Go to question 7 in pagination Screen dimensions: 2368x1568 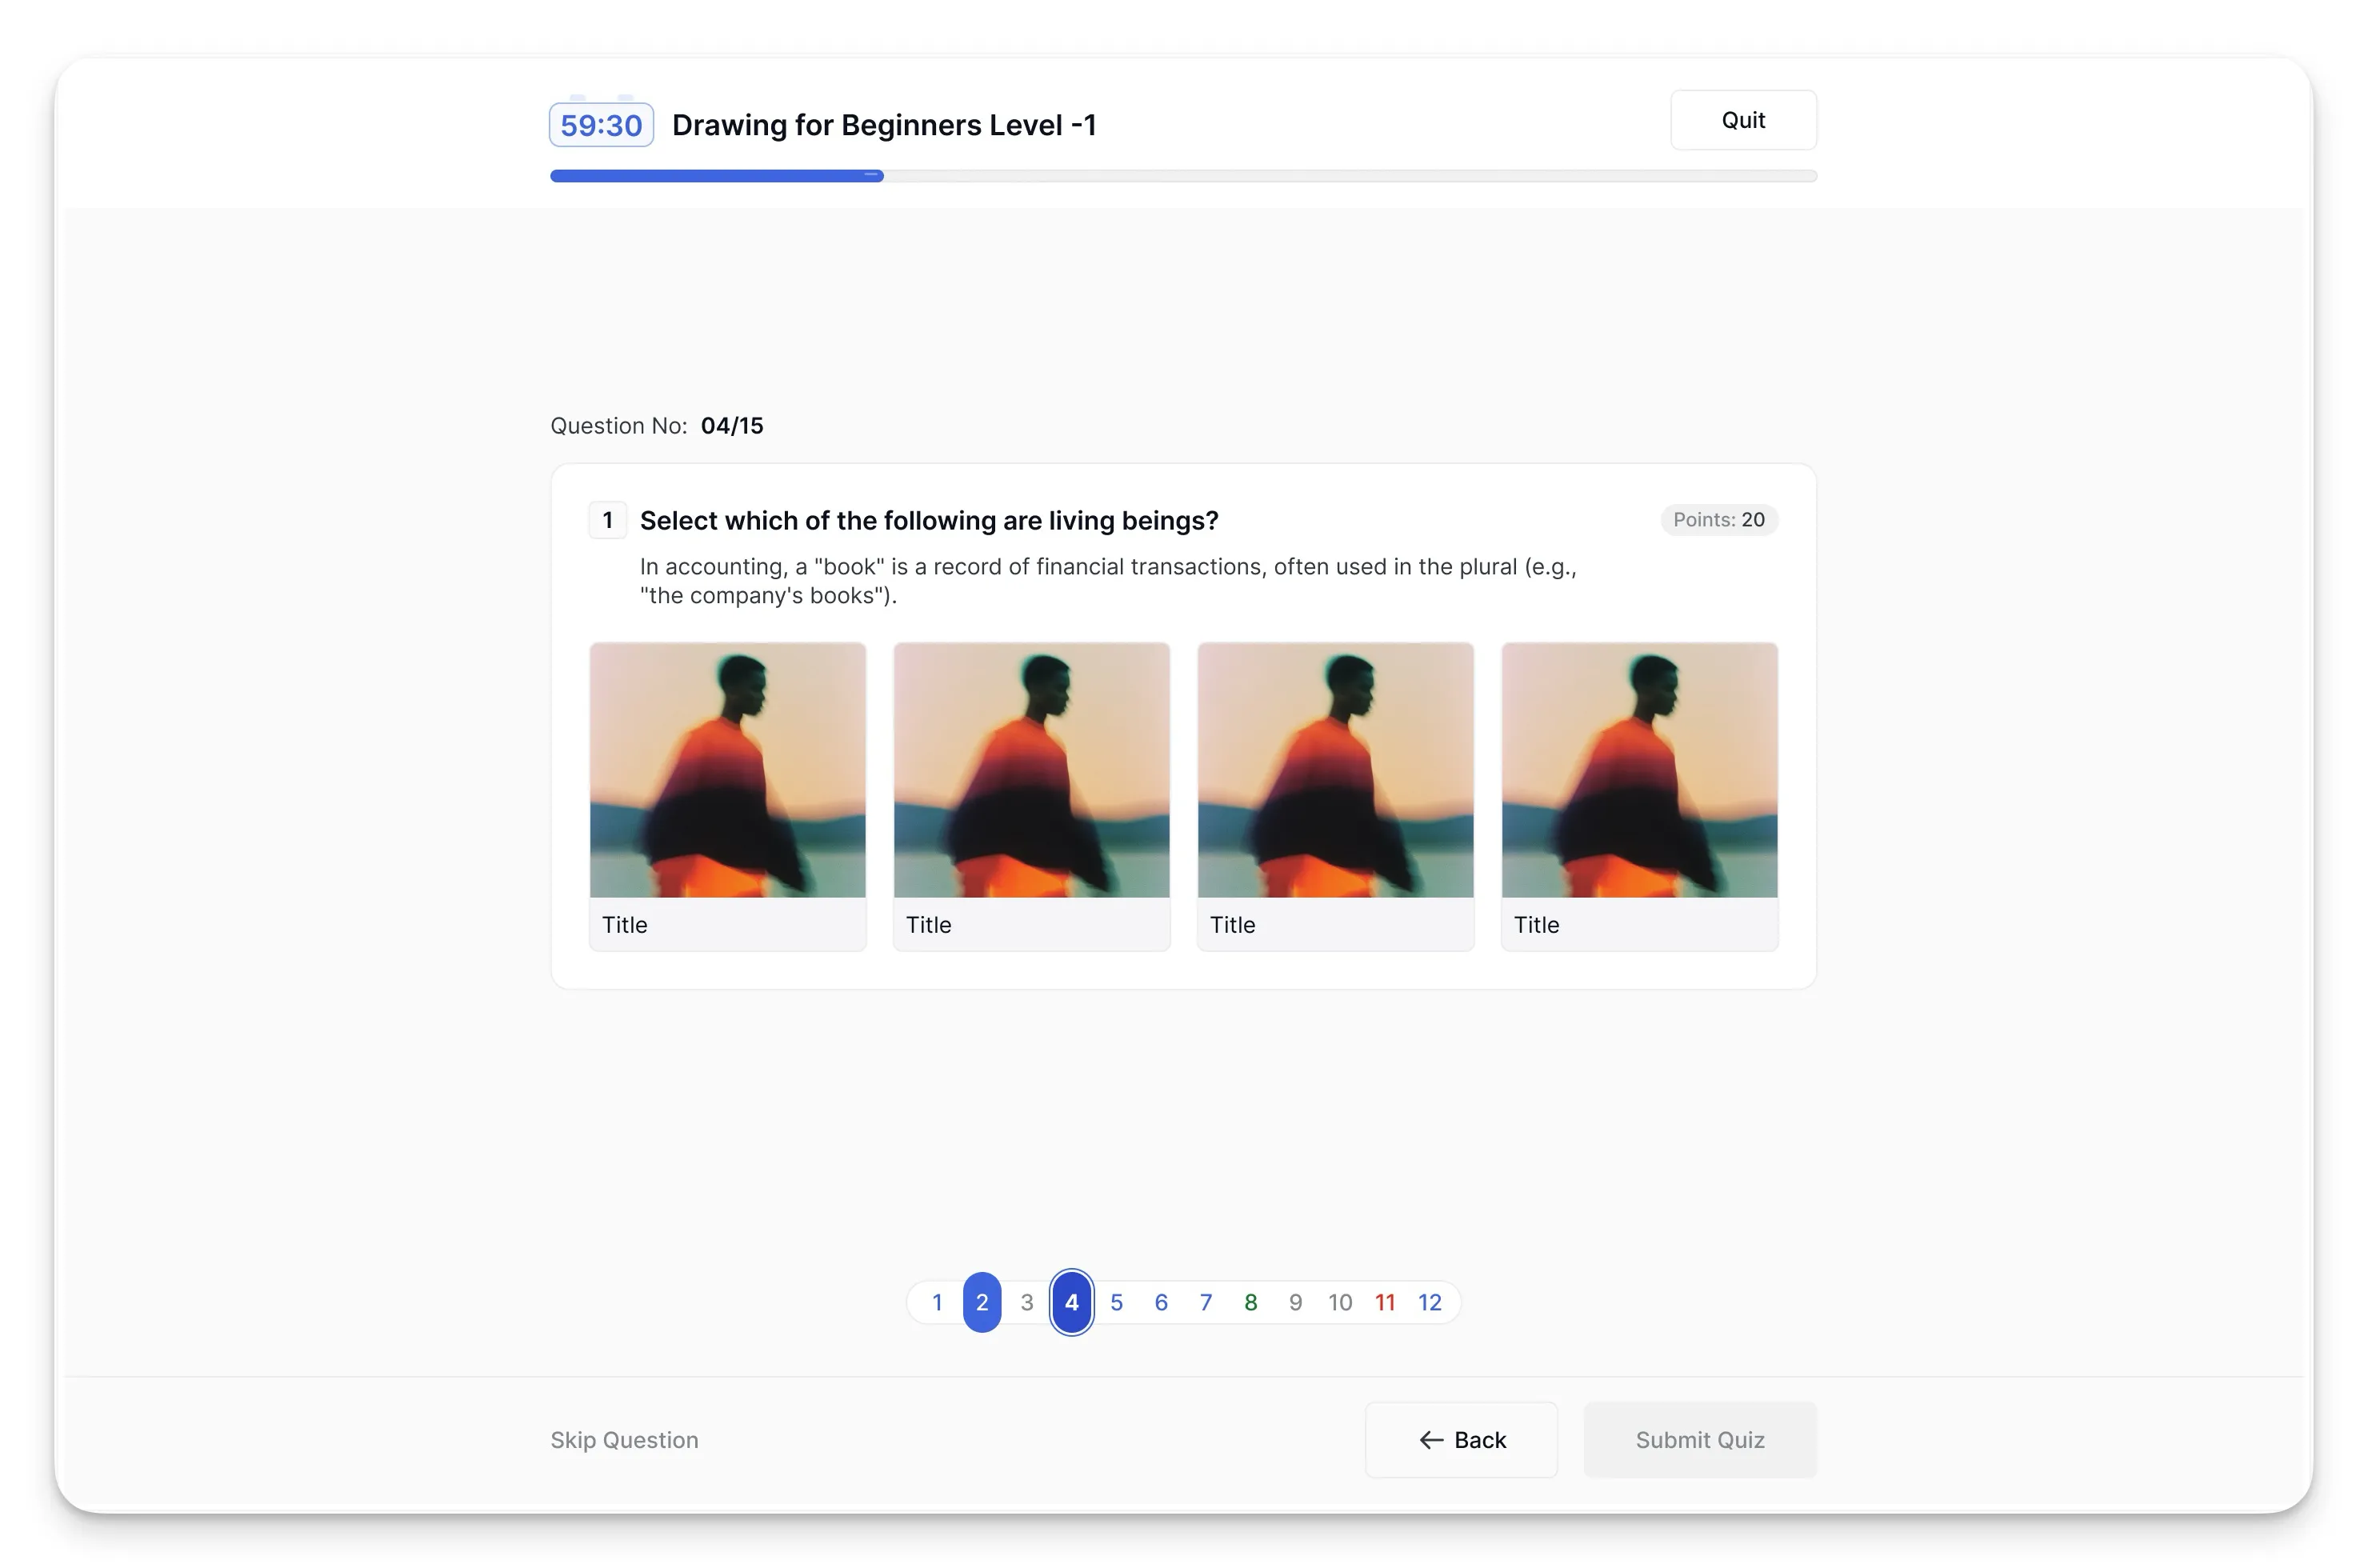pos(1206,1302)
